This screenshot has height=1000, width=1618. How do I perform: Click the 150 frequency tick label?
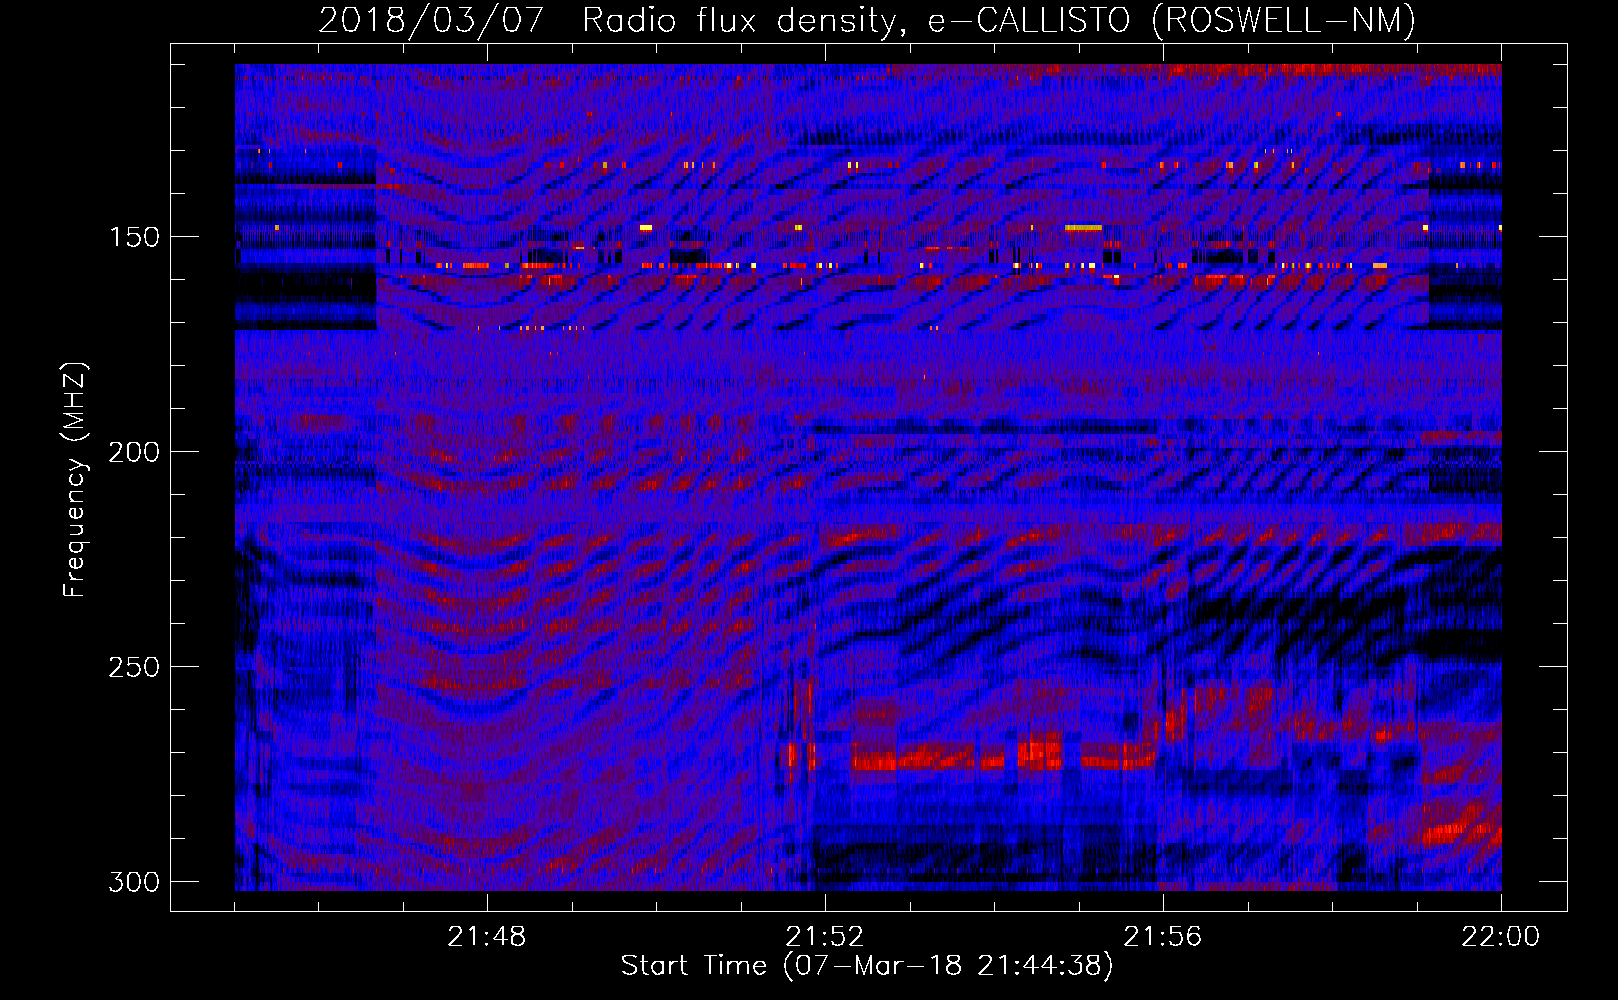tap(133, 237)
